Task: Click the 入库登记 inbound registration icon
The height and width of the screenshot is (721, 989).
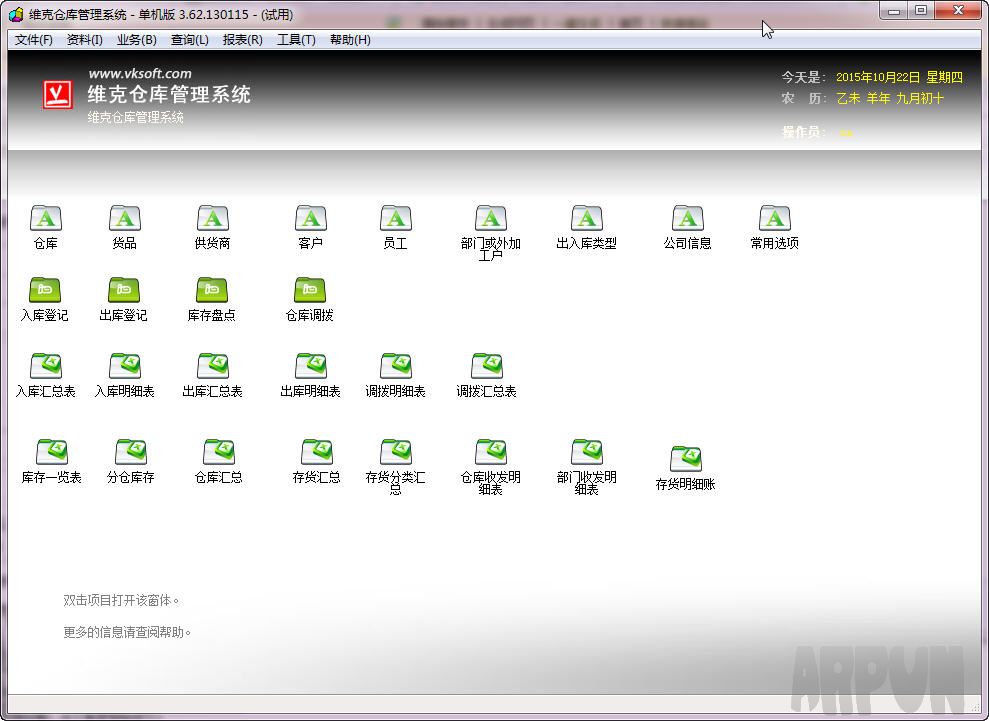Action: (45, 290)
